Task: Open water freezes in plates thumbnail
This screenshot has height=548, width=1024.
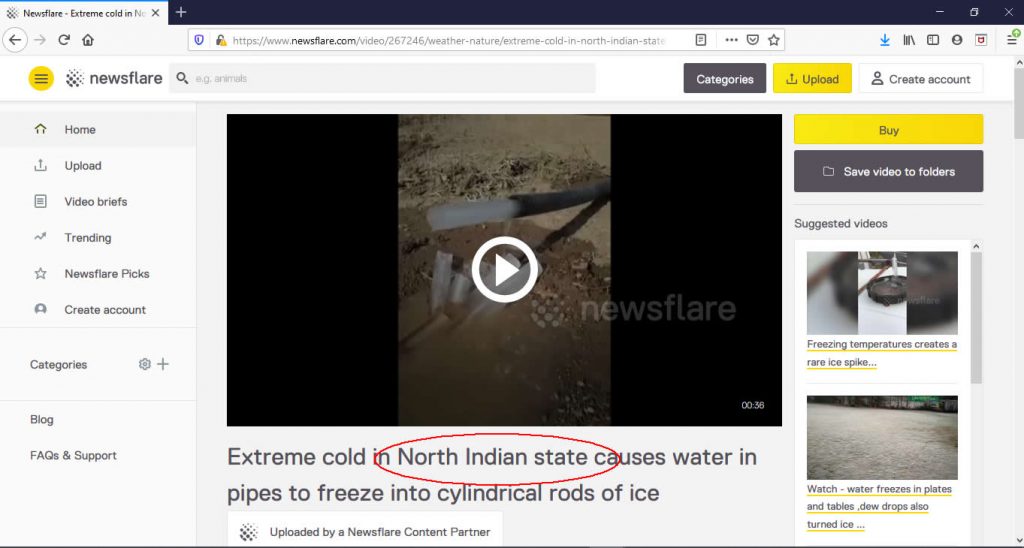Action: pyautogui.click(x=882, y=438)
